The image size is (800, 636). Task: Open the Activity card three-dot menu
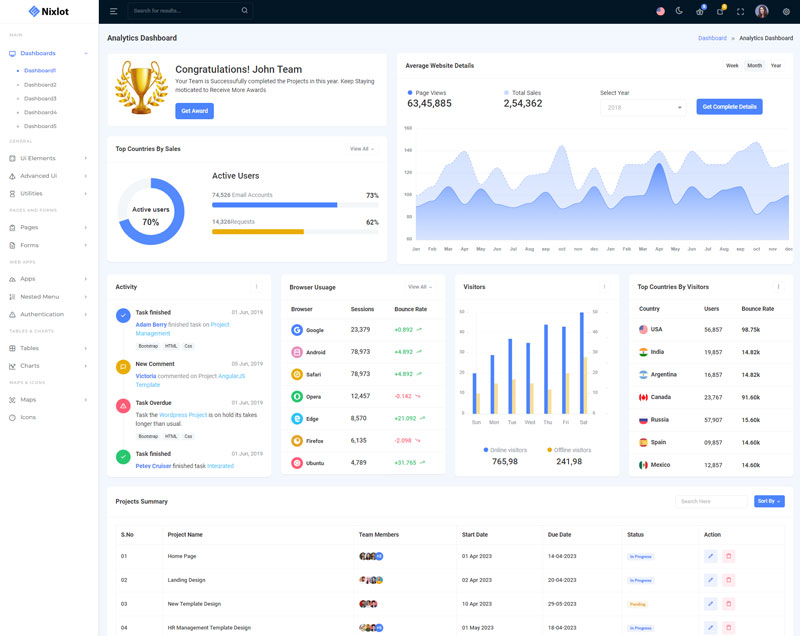click(256, 287)
